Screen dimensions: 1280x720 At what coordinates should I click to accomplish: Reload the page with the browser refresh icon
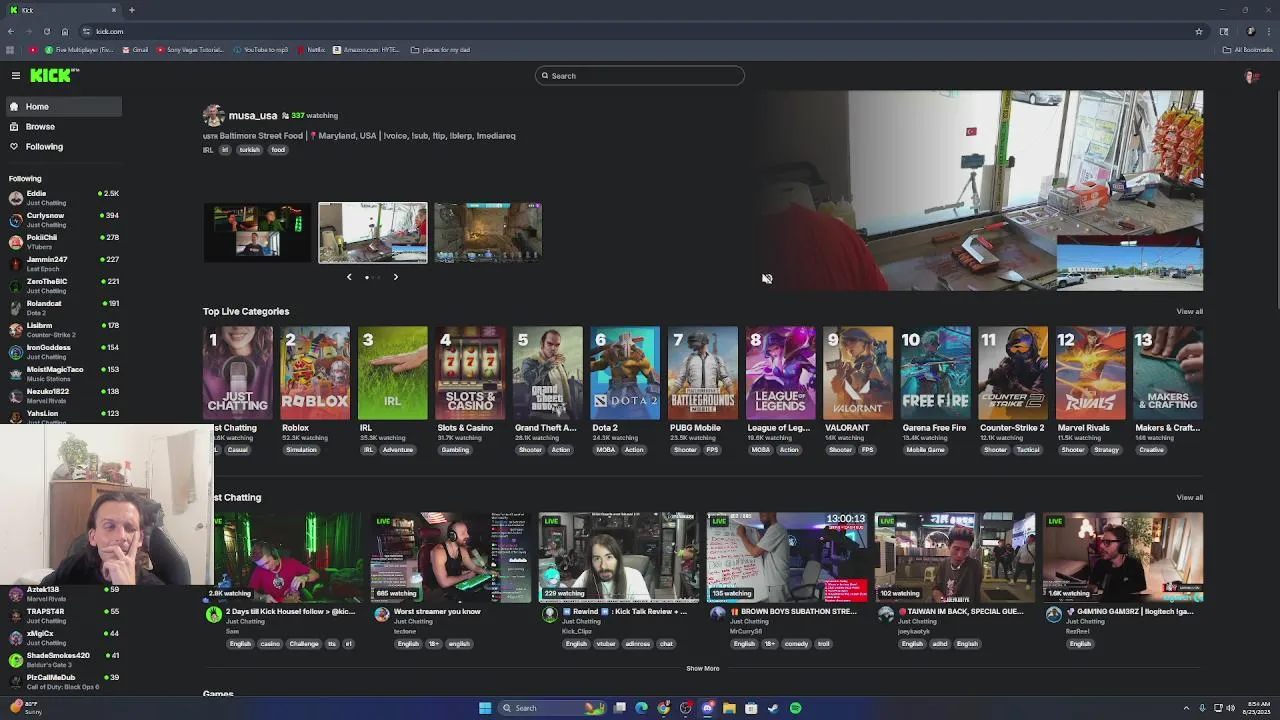(x=46, y=31)
